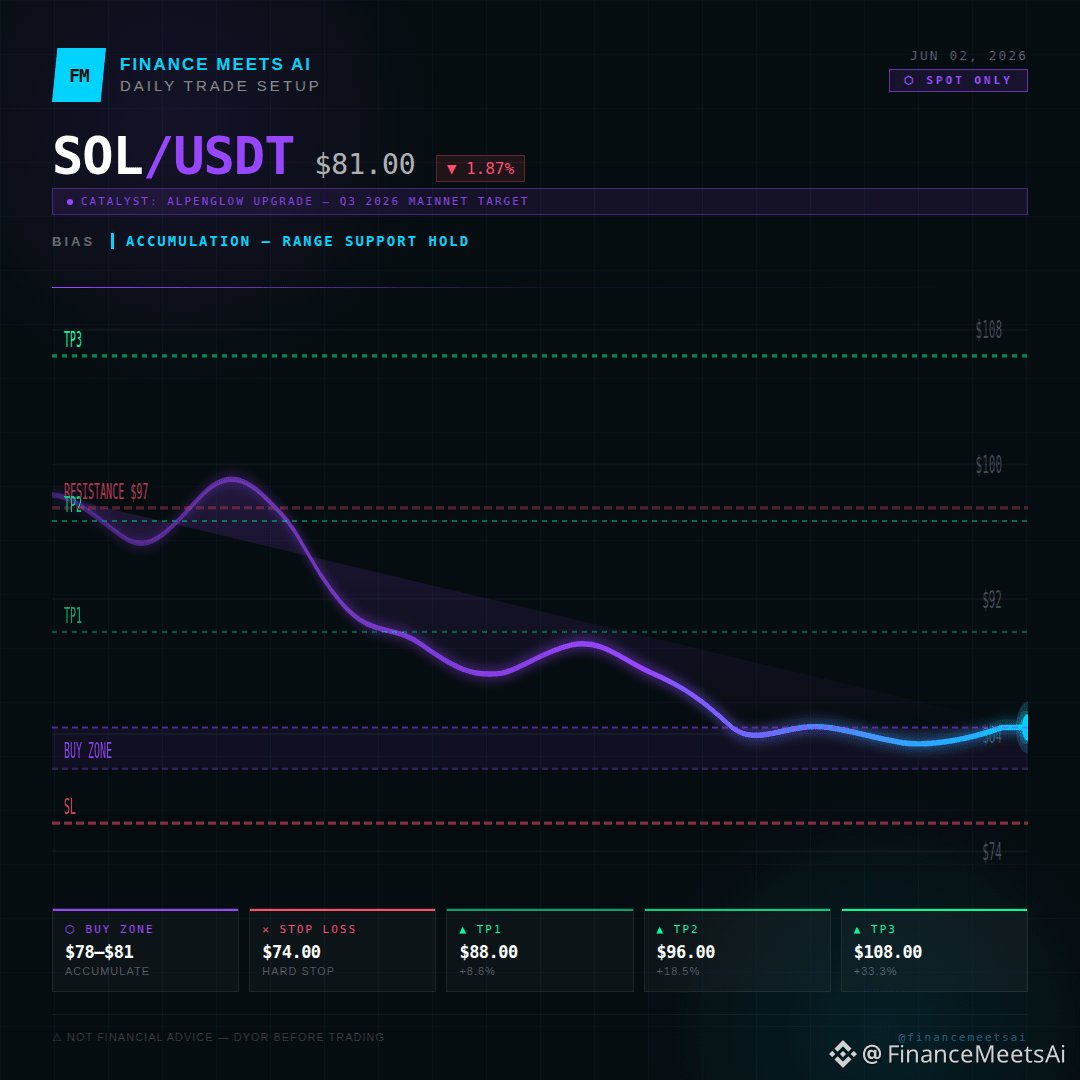Click the Binance logo beside @FinanceMeetsAi
This screenshot has width=1080, height=1080.
(842, 1054)
